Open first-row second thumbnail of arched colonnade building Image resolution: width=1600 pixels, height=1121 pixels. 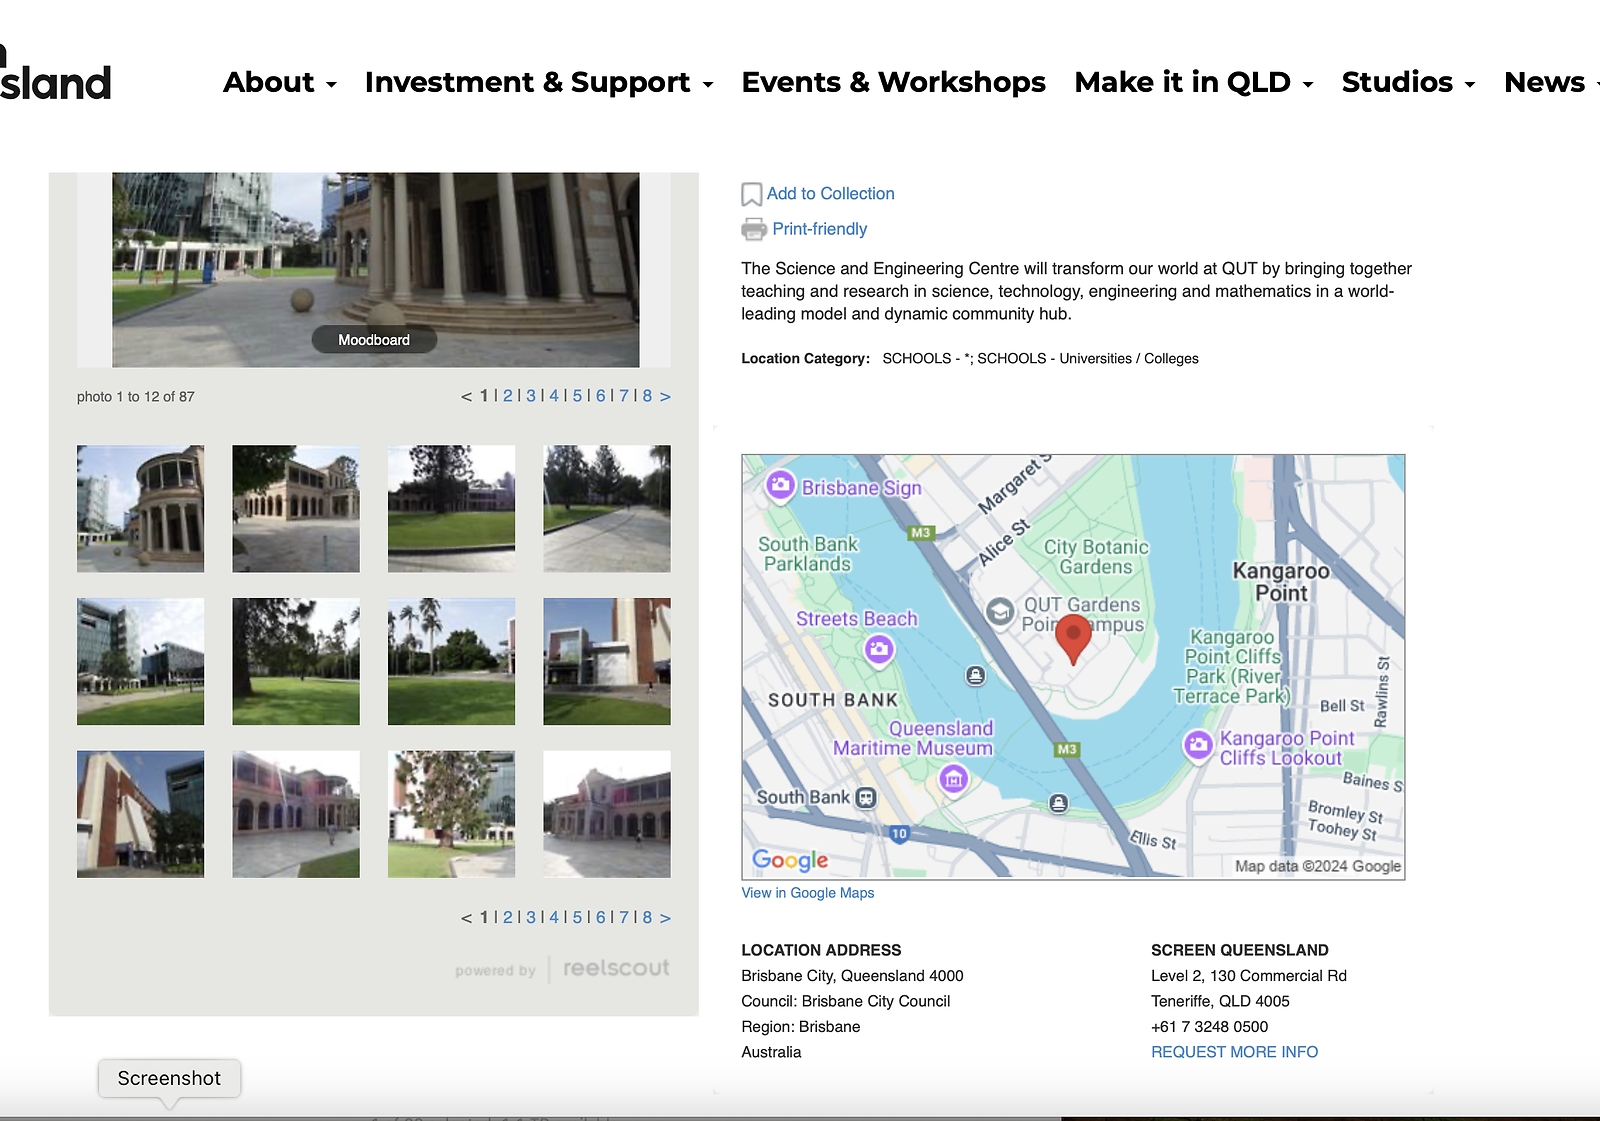pos(296,508)
